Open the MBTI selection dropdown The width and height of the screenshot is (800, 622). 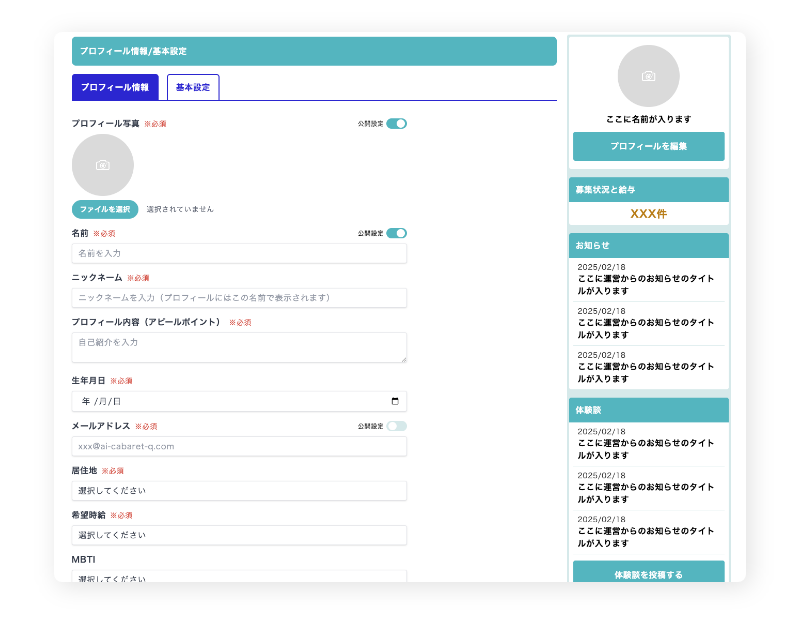(x=239, y=577)
